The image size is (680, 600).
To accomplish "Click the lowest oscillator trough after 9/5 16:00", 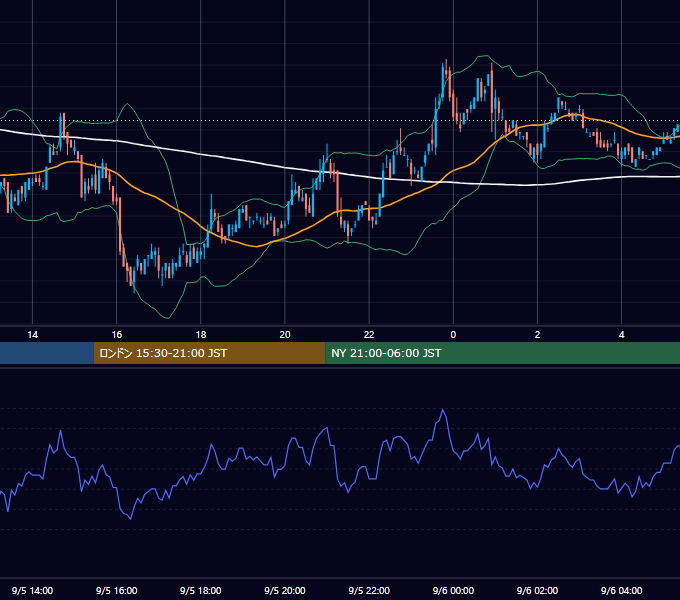I will [131, 518].
